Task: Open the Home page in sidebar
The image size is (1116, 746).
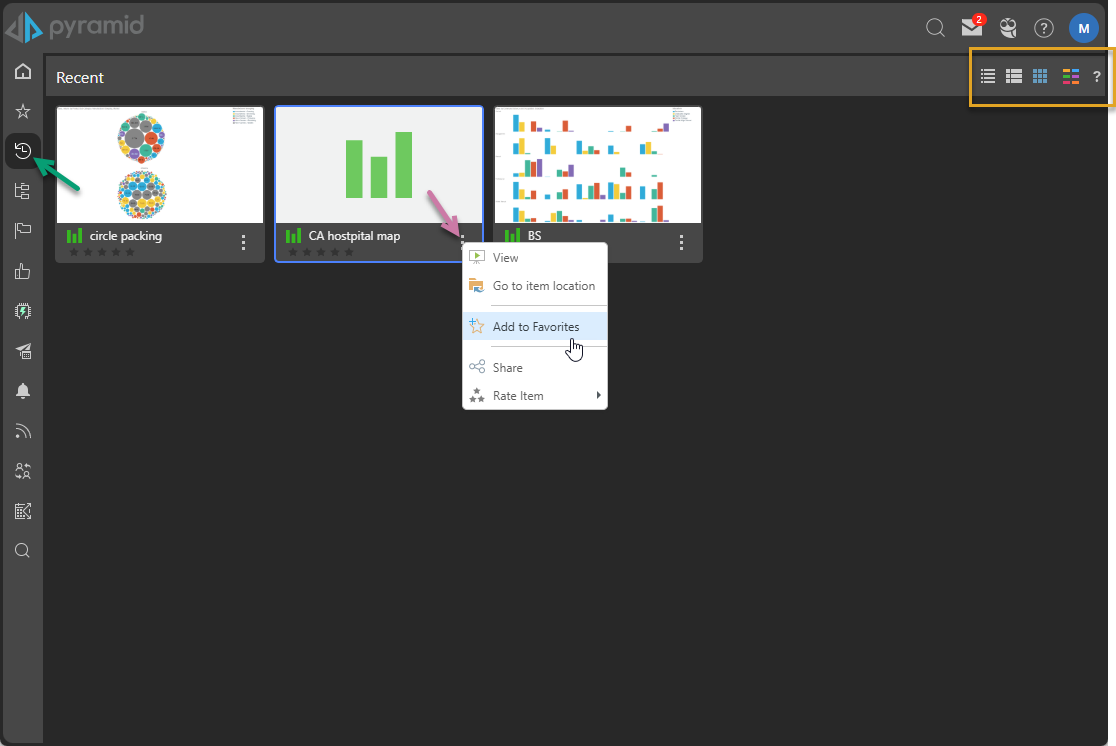Action: pos(22,72)
